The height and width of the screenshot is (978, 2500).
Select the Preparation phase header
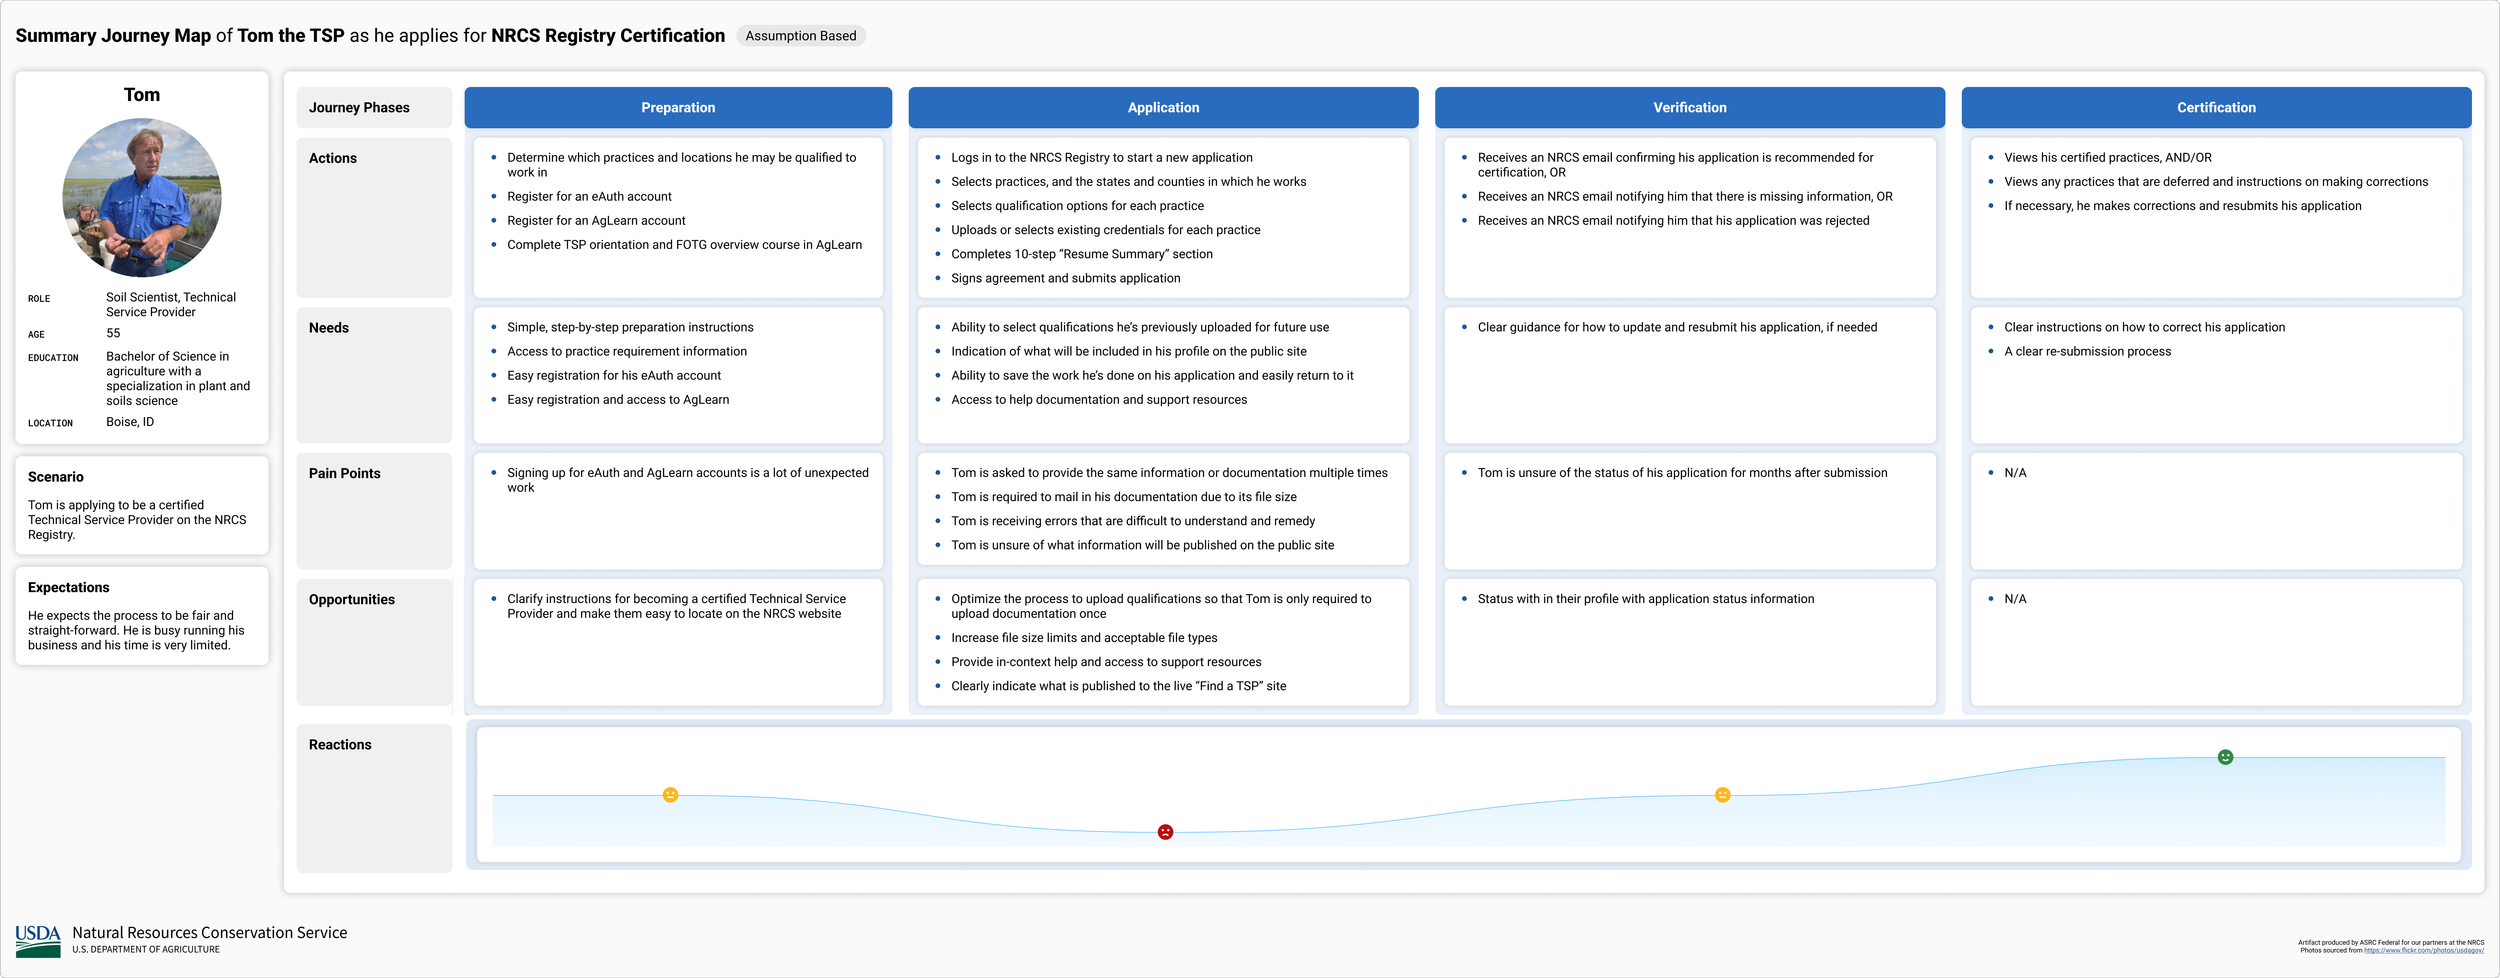pos(678,107)
